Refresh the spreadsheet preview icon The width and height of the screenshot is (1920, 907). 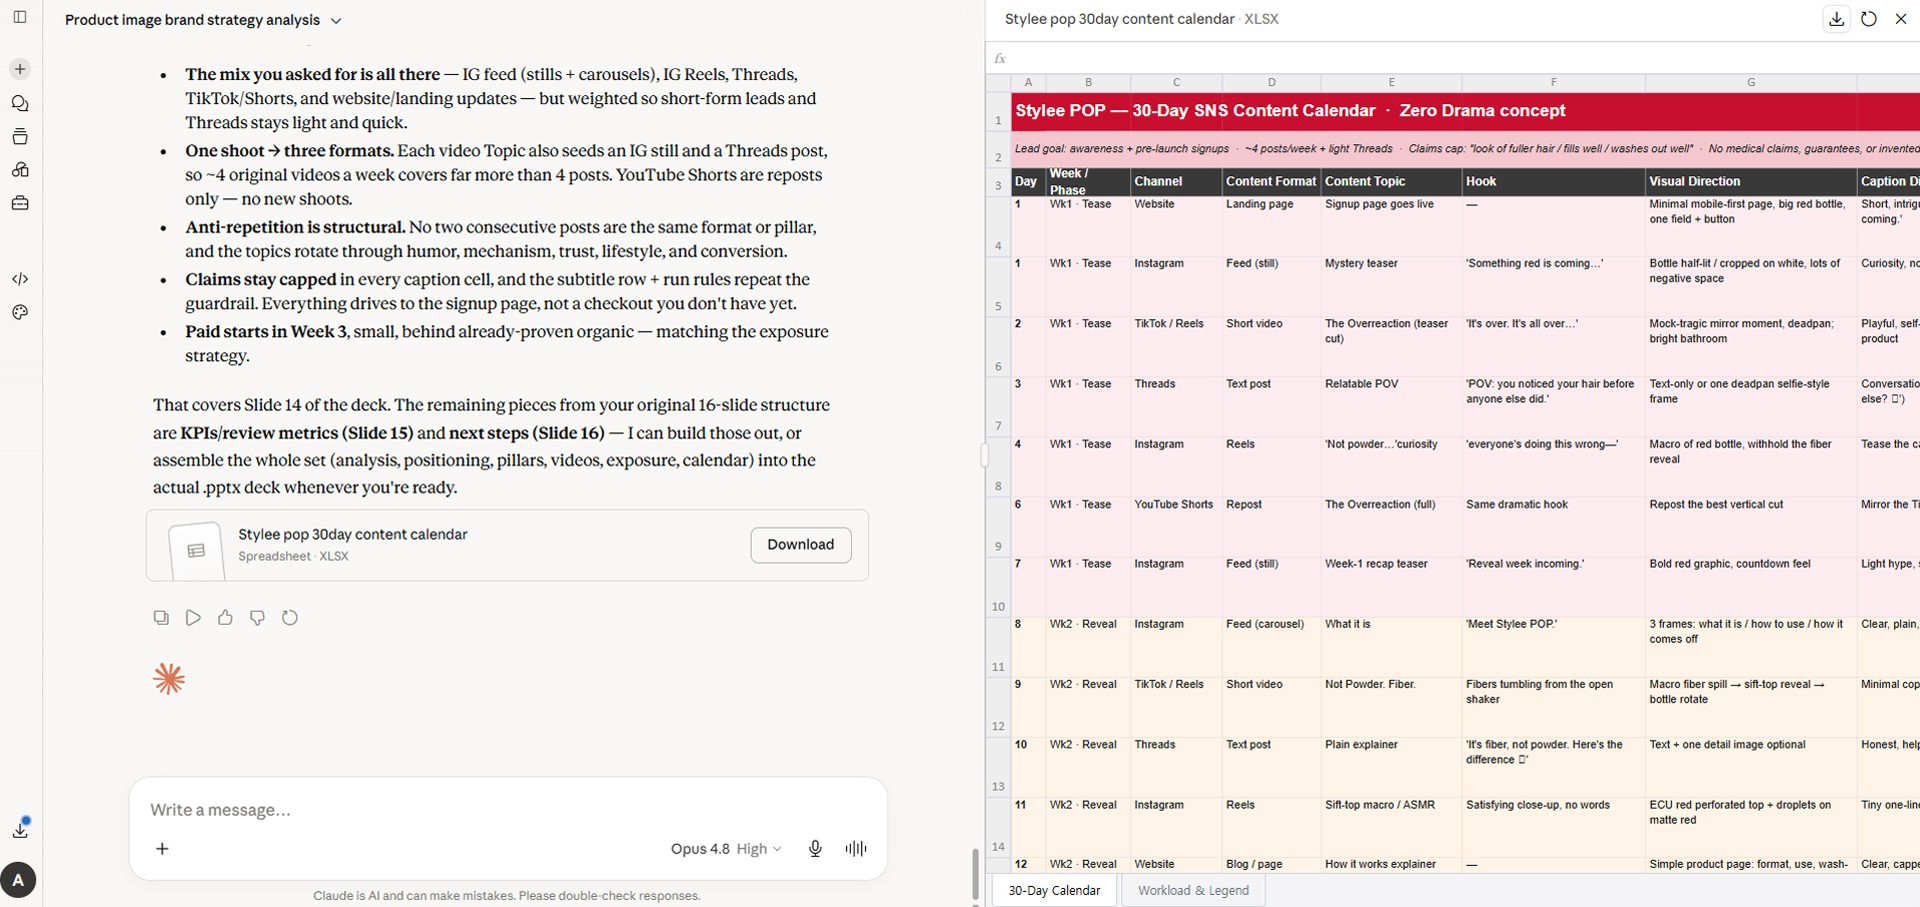[x=1869, y=19]
